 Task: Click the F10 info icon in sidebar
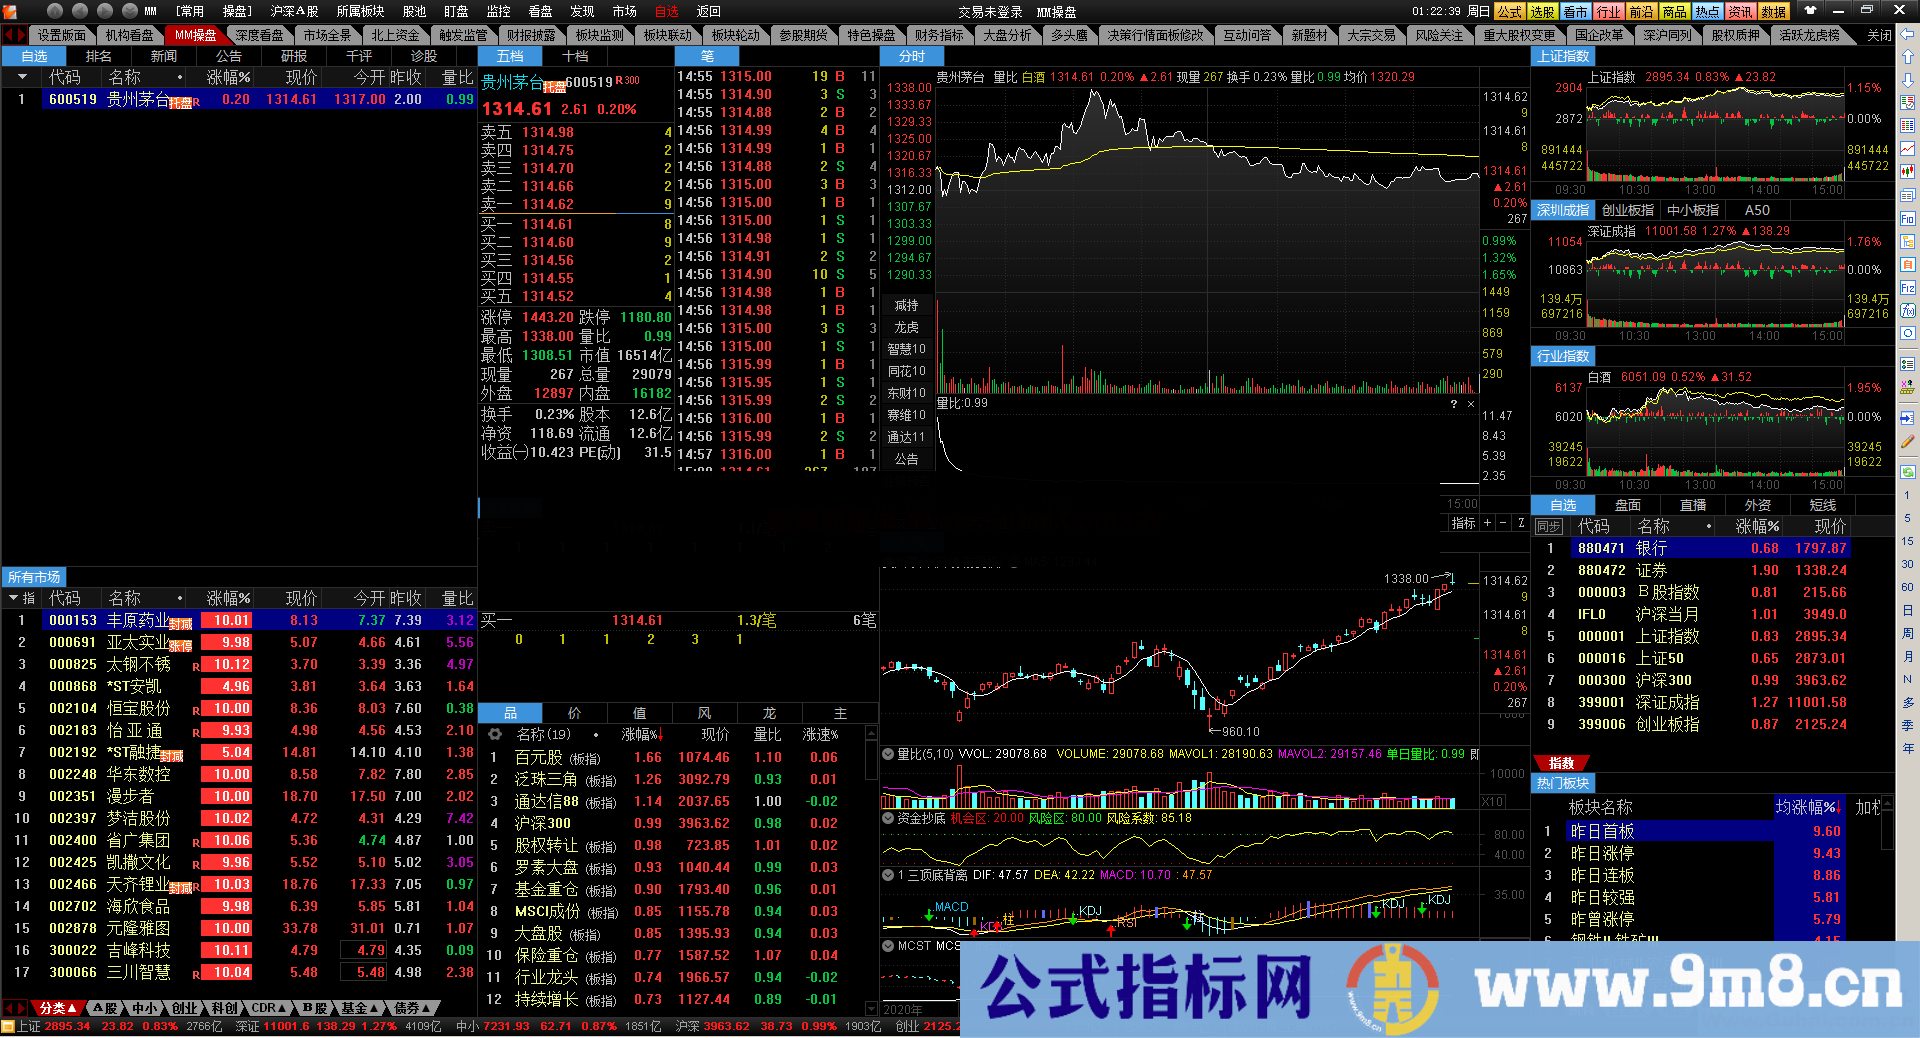pyautogui.click(x=1908, y=218)
